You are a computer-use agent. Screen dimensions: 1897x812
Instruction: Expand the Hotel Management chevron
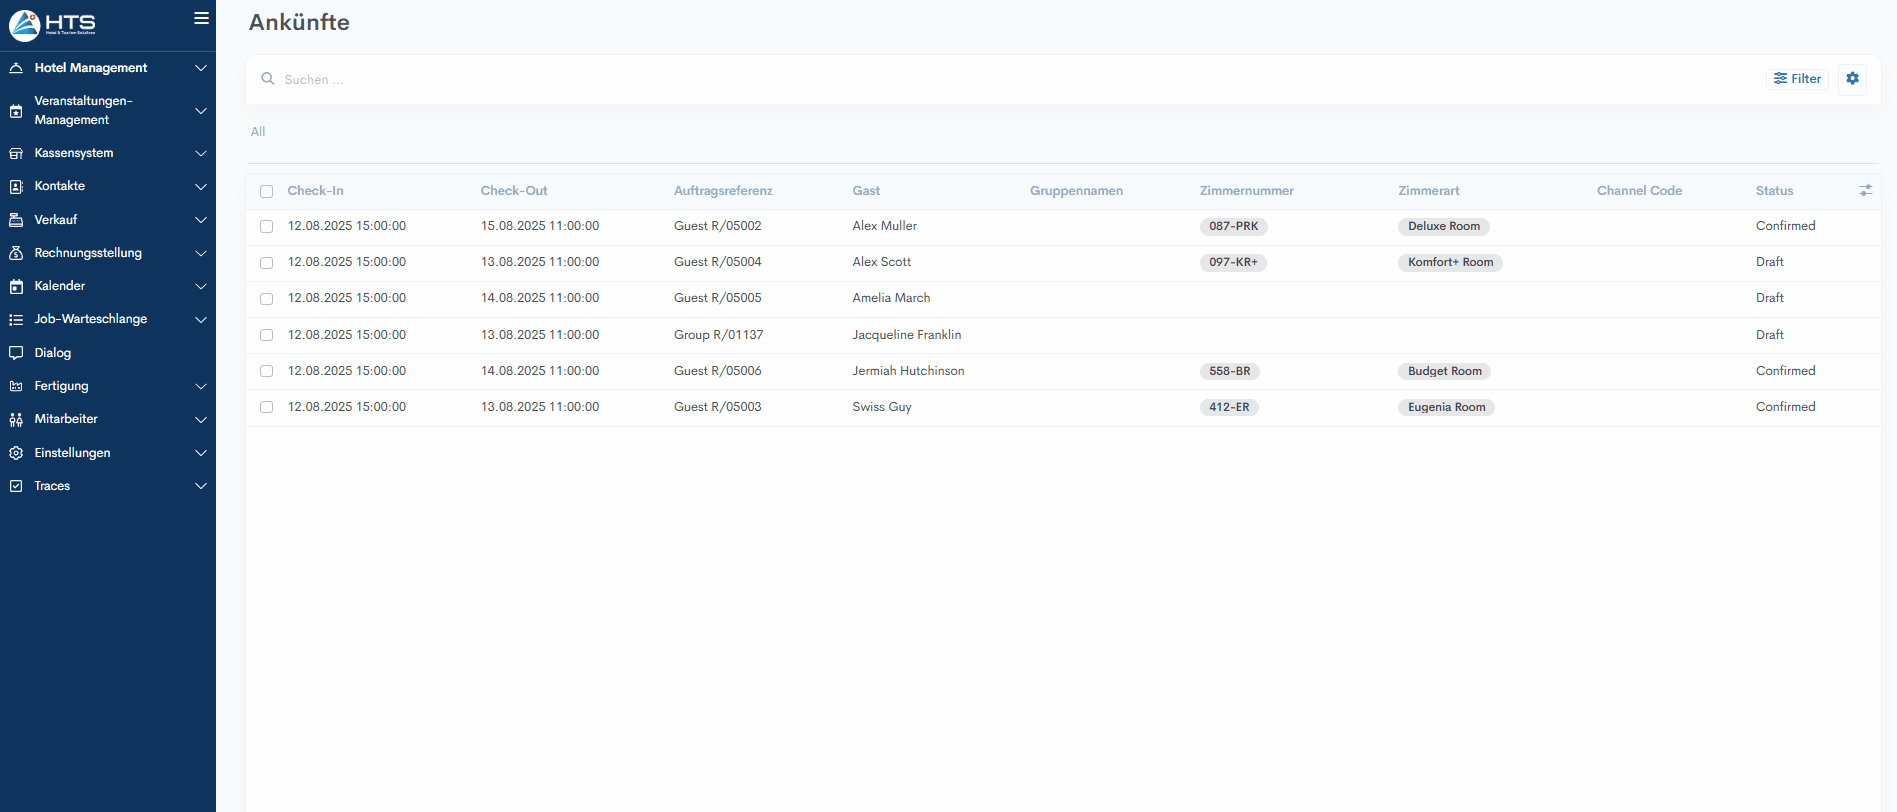tap(201, 68)
